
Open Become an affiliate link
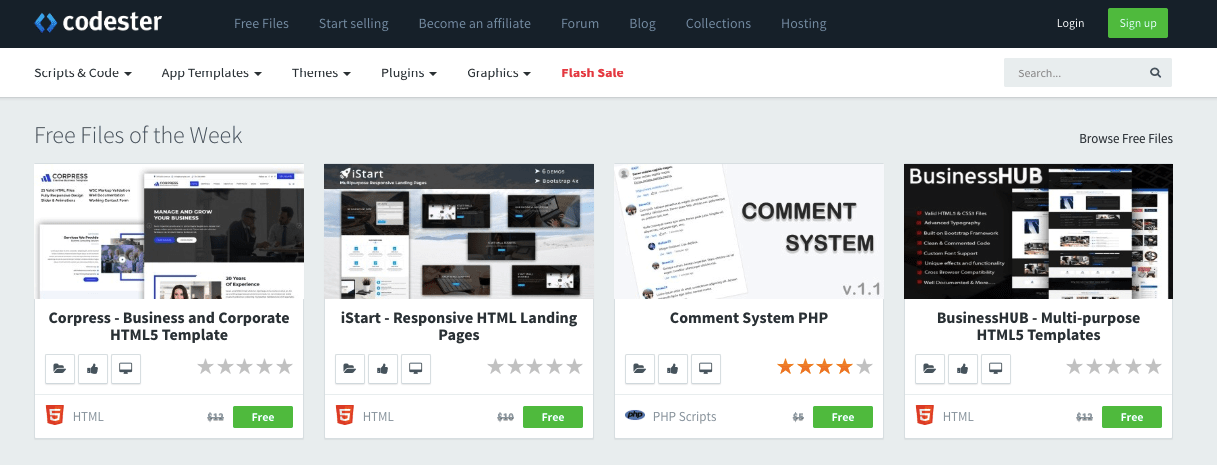(x=475, y=23)
